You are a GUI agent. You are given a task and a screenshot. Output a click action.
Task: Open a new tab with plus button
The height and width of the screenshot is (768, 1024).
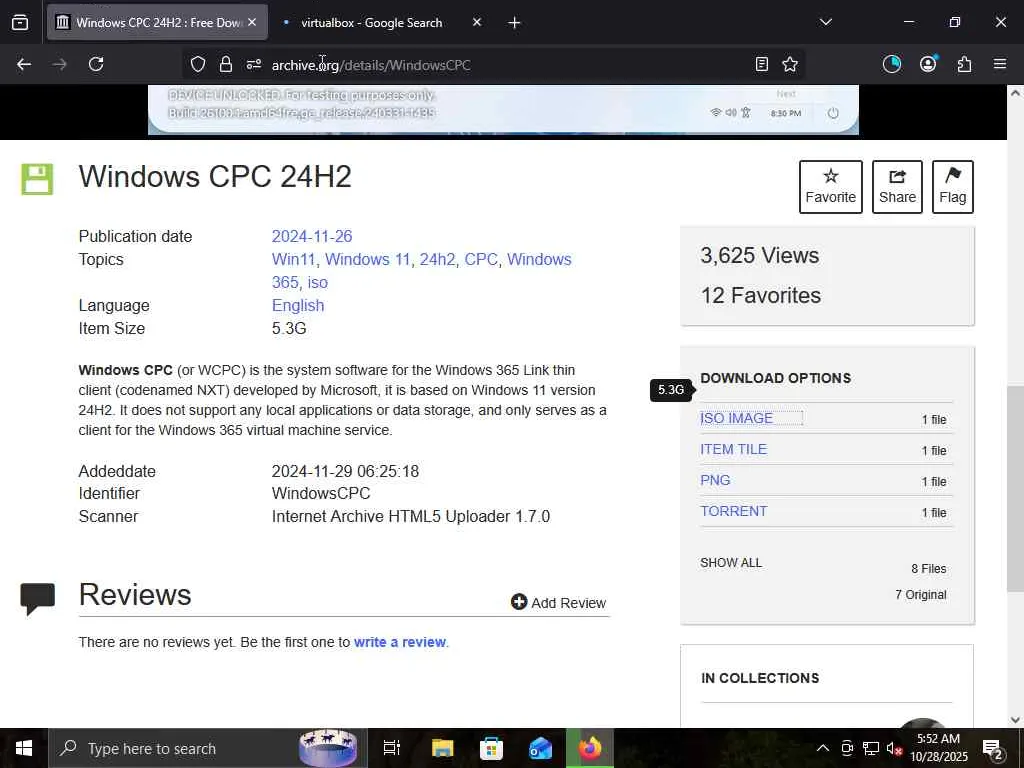click(x=514, y=23)
